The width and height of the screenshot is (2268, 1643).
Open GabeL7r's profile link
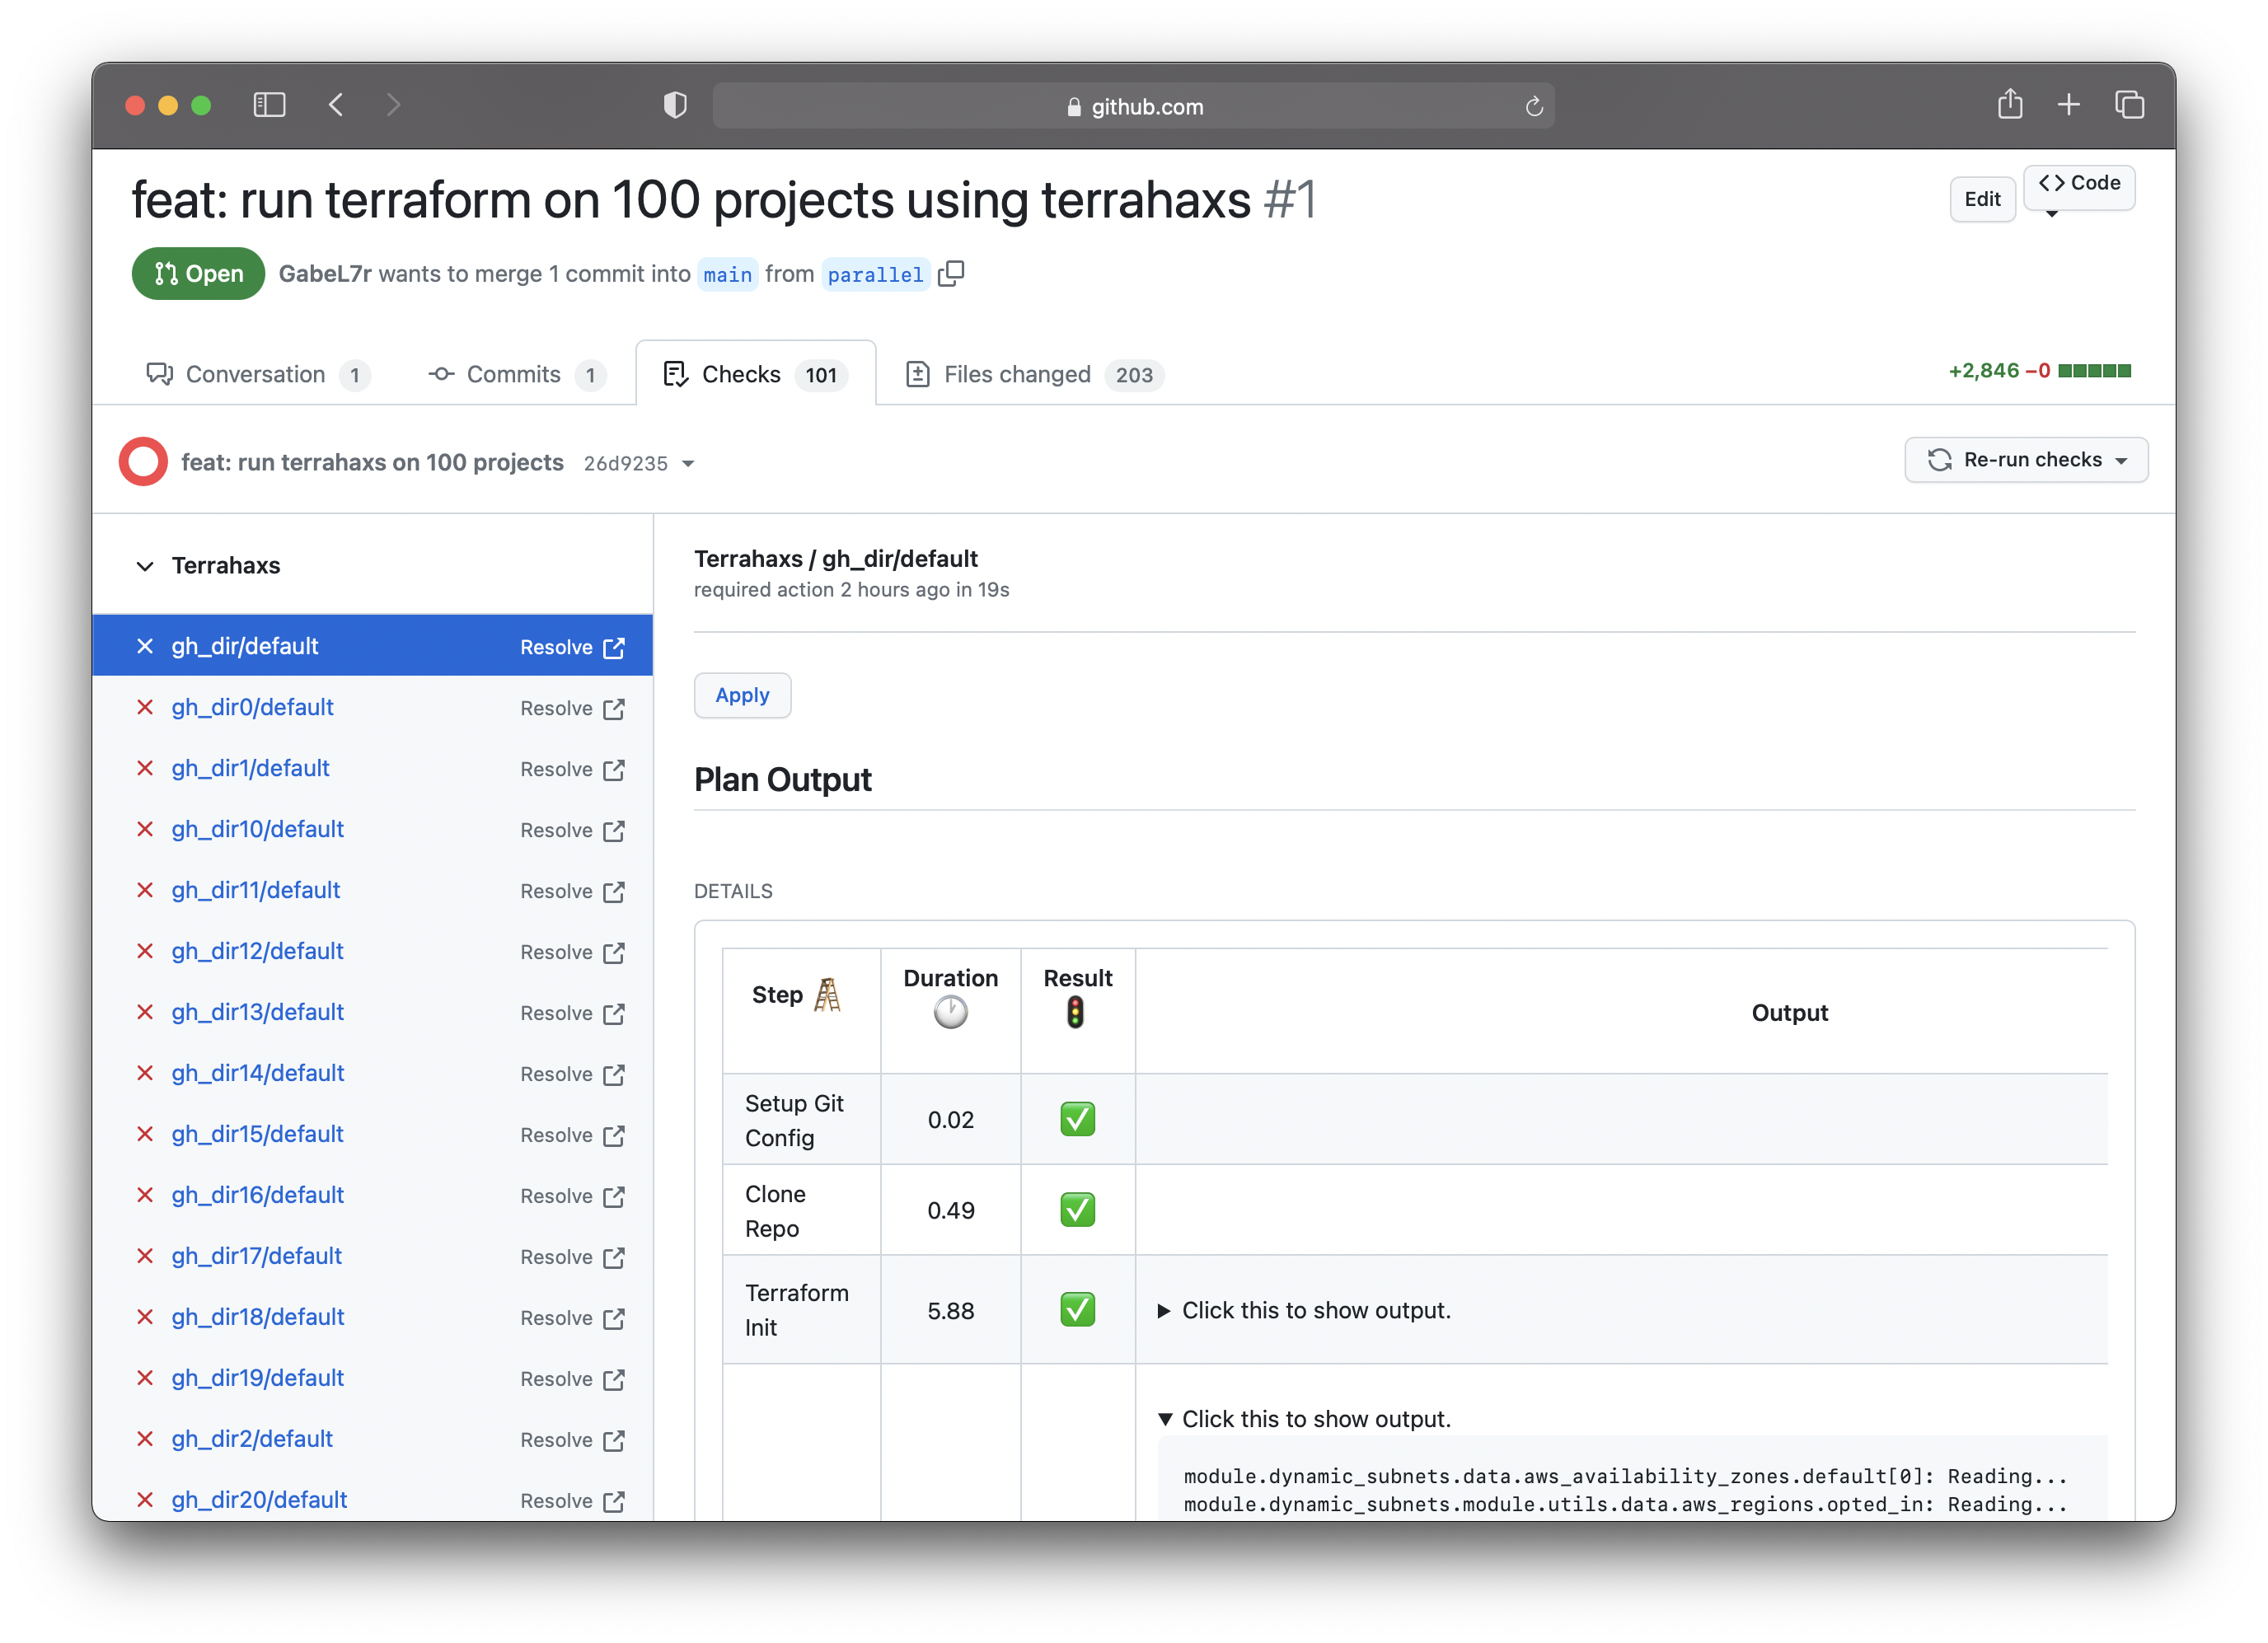pyautogui.click(x=325, y=273)
